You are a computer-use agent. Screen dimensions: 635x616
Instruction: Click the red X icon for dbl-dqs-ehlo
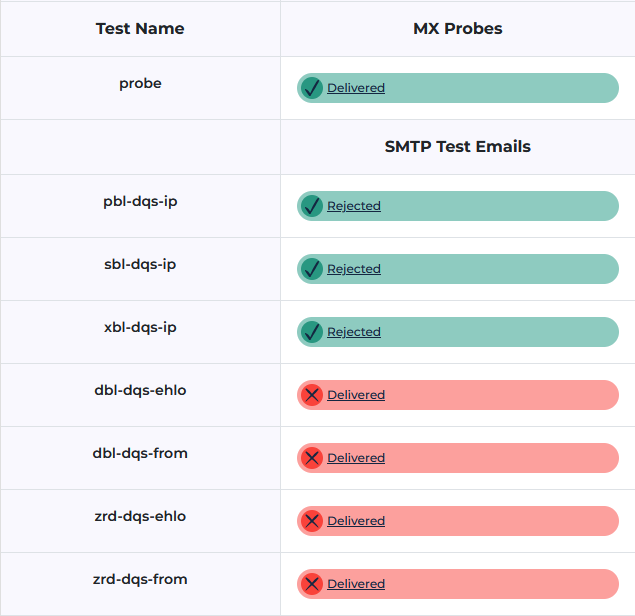(311, 395)
